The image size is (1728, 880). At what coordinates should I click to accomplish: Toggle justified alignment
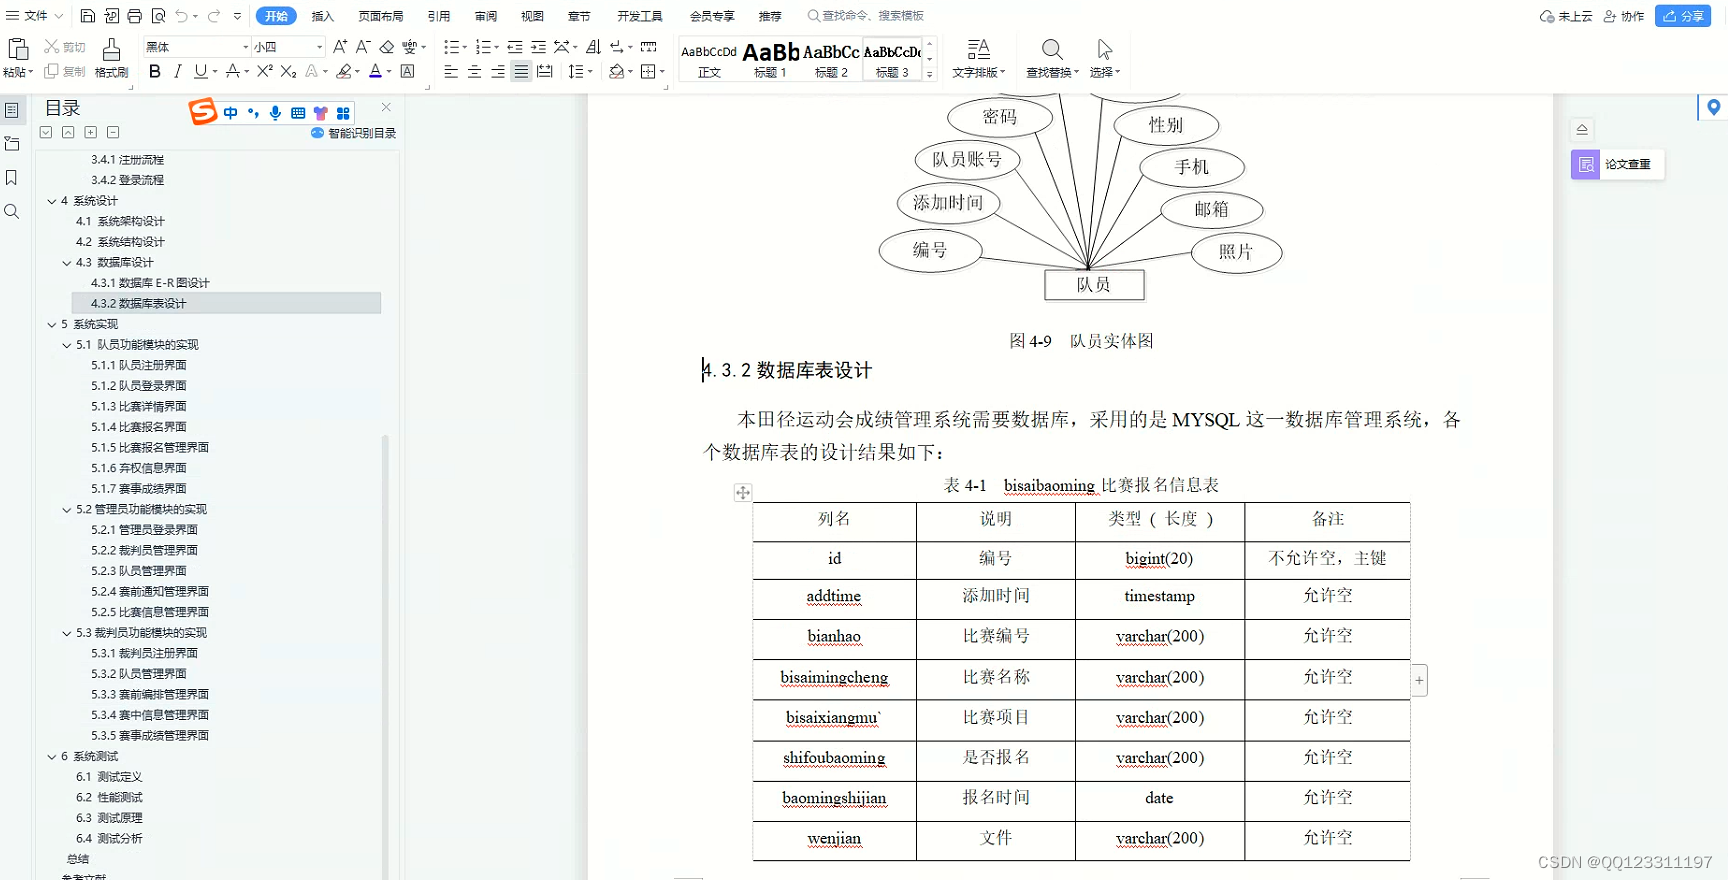[521, 71]
